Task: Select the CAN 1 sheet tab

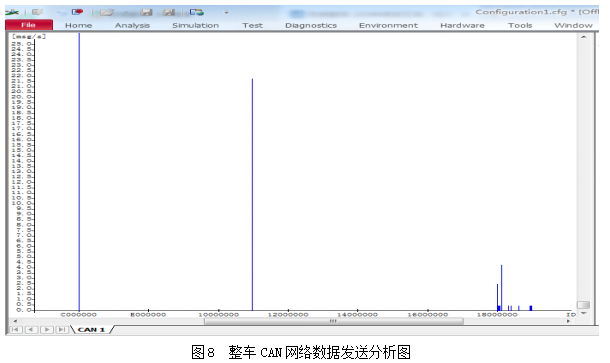Action: click(91, 330)
